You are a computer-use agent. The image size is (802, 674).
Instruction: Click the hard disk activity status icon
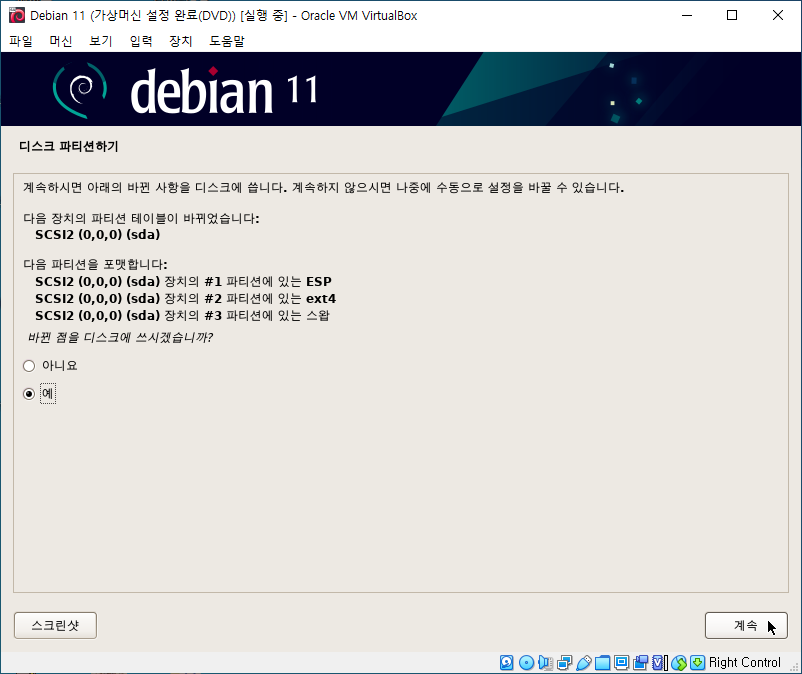tap(506, 662)
